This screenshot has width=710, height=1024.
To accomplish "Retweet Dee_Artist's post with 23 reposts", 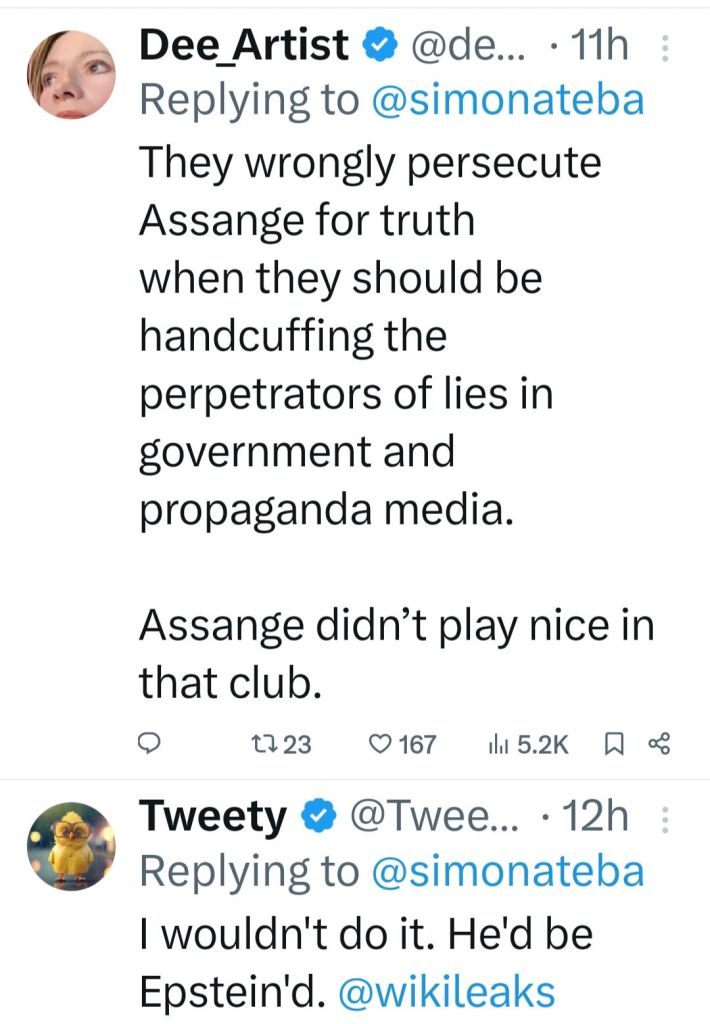I will click(x=278, y=744).
